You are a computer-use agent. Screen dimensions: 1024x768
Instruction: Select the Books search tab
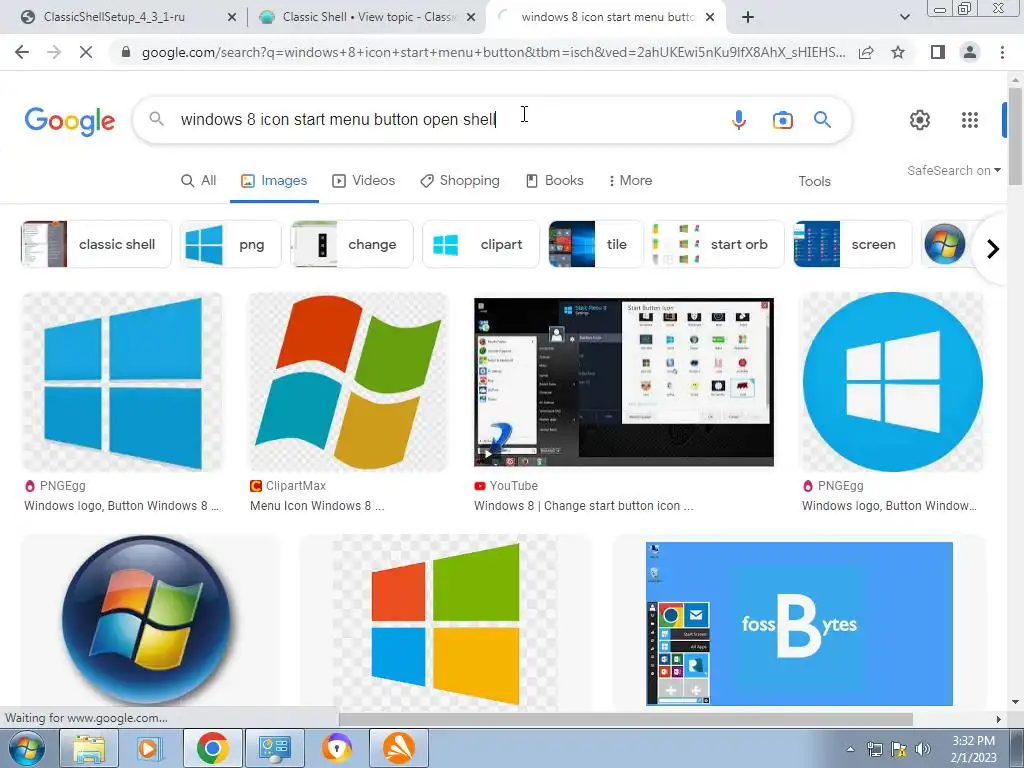click(x=554, y=181)
